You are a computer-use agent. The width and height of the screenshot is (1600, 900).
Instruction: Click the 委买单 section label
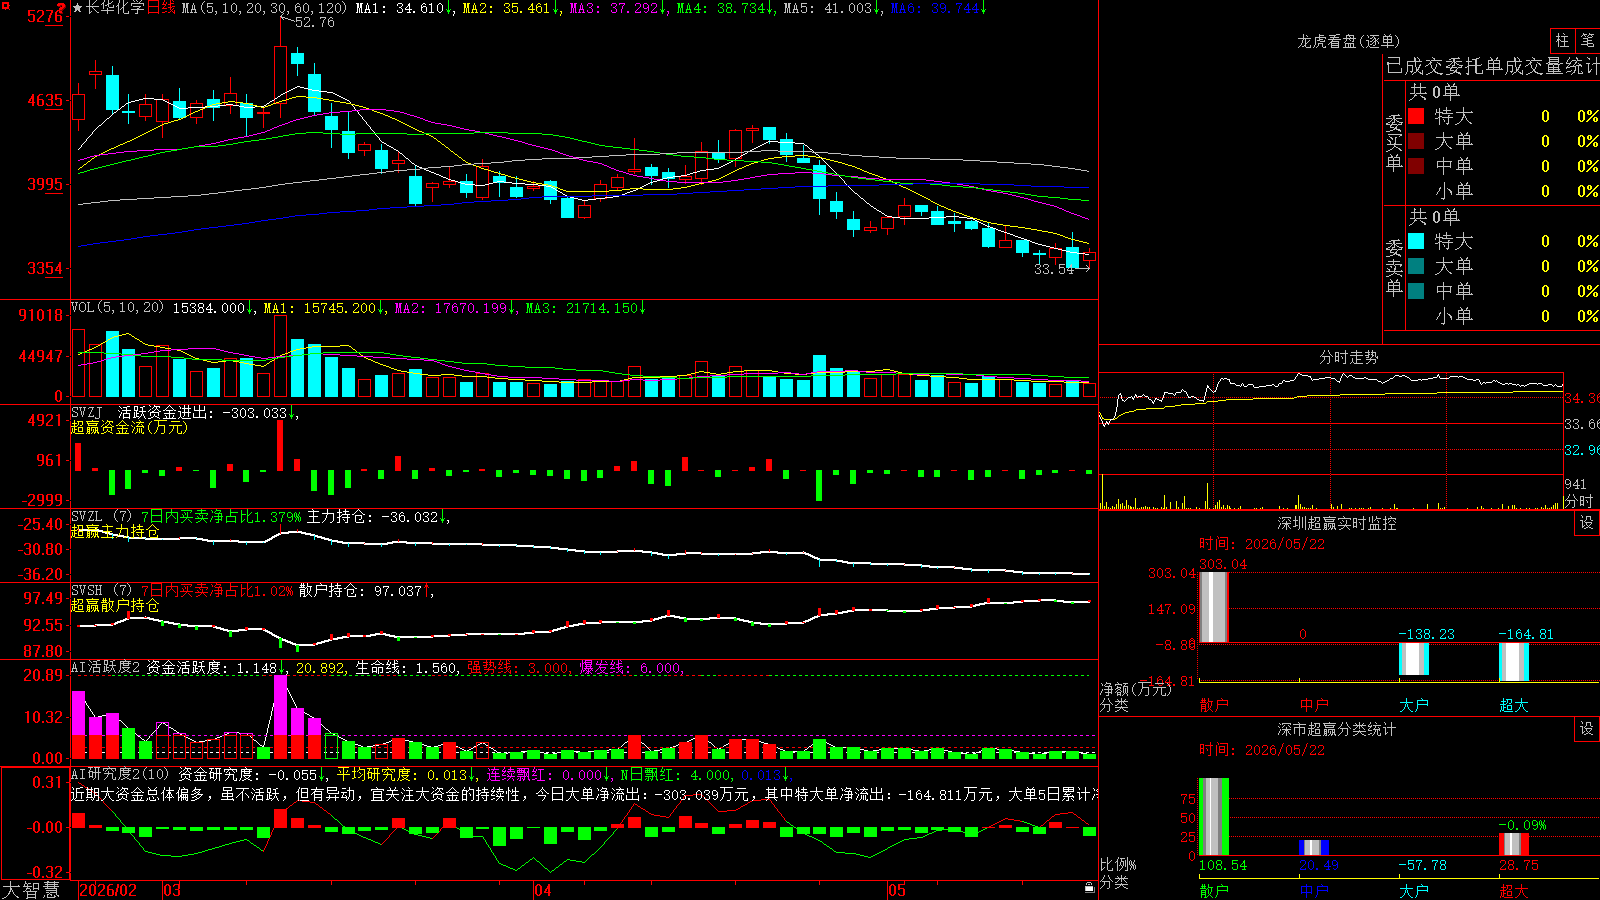(1394, 142)
